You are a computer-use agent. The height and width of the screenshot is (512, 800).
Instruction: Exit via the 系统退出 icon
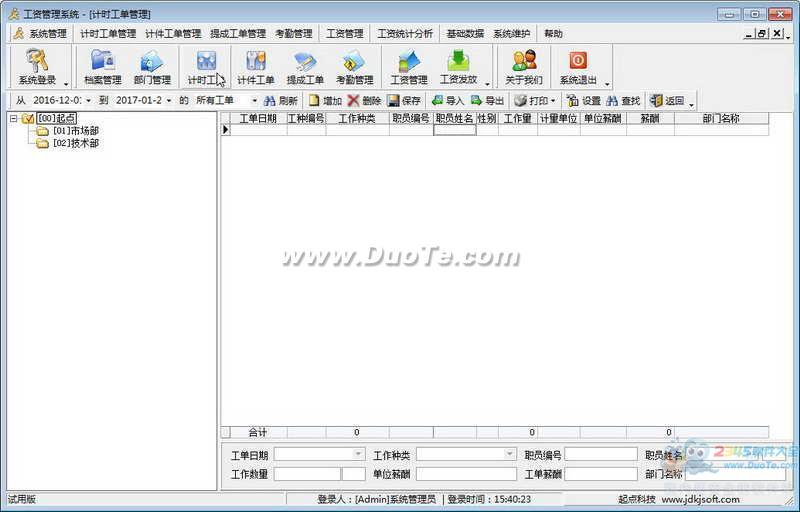[578, 67]
